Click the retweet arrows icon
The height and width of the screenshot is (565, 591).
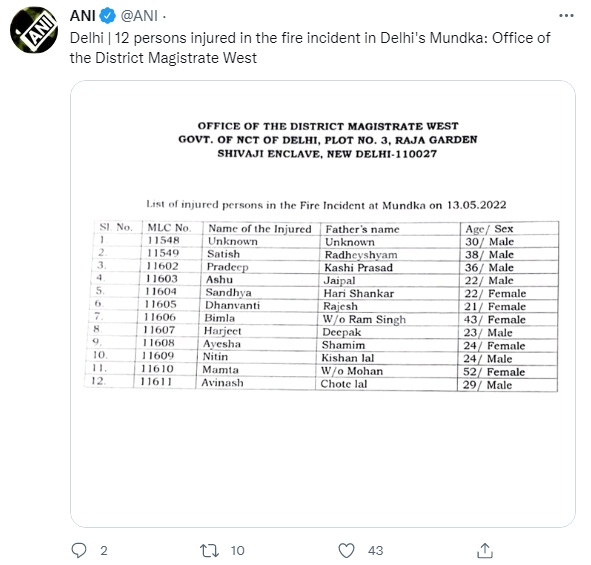[x=210, y=550]
